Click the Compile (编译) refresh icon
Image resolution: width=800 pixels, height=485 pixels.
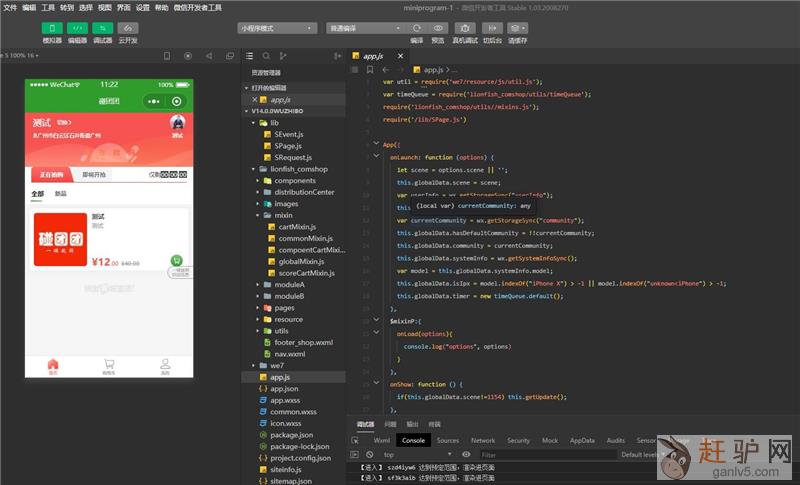coord(416,28)
